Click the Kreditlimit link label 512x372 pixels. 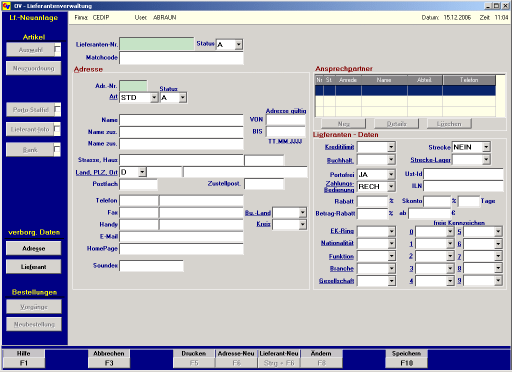pos(339,147)
